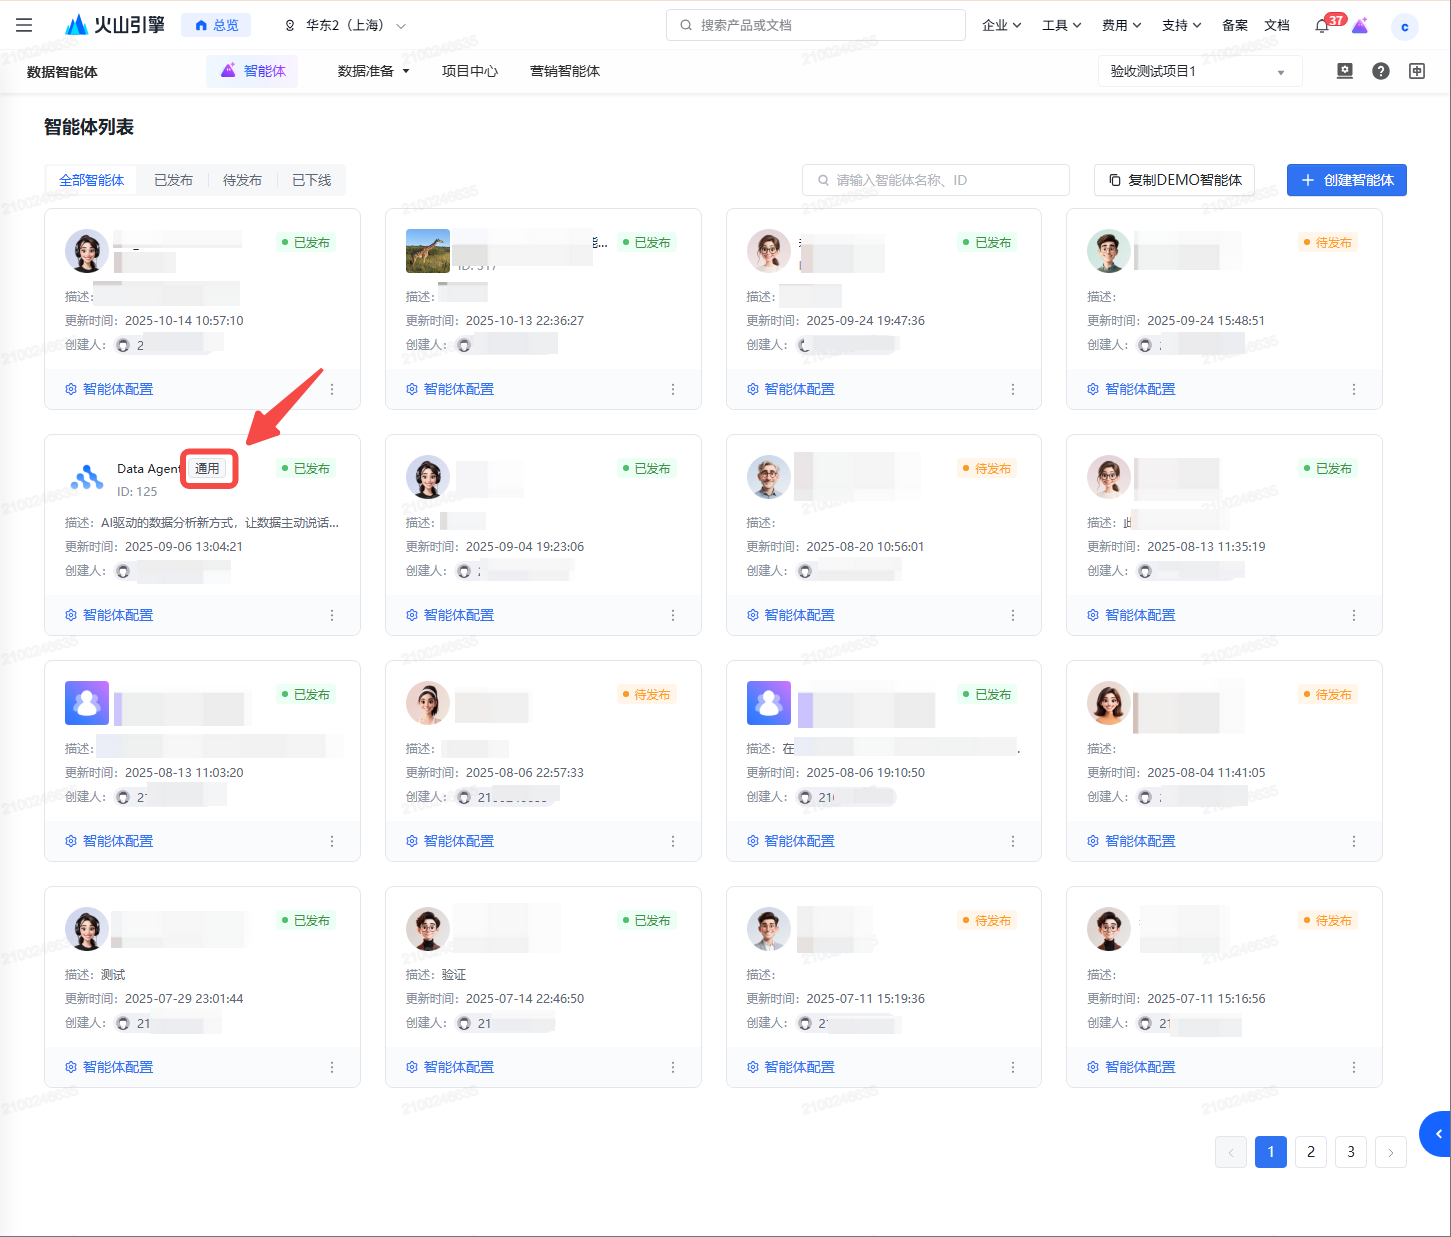Open more options on card updated 2025-10-13 22:36:27
Screen dimensions: 1451x1237
click(x=673, y=389)
